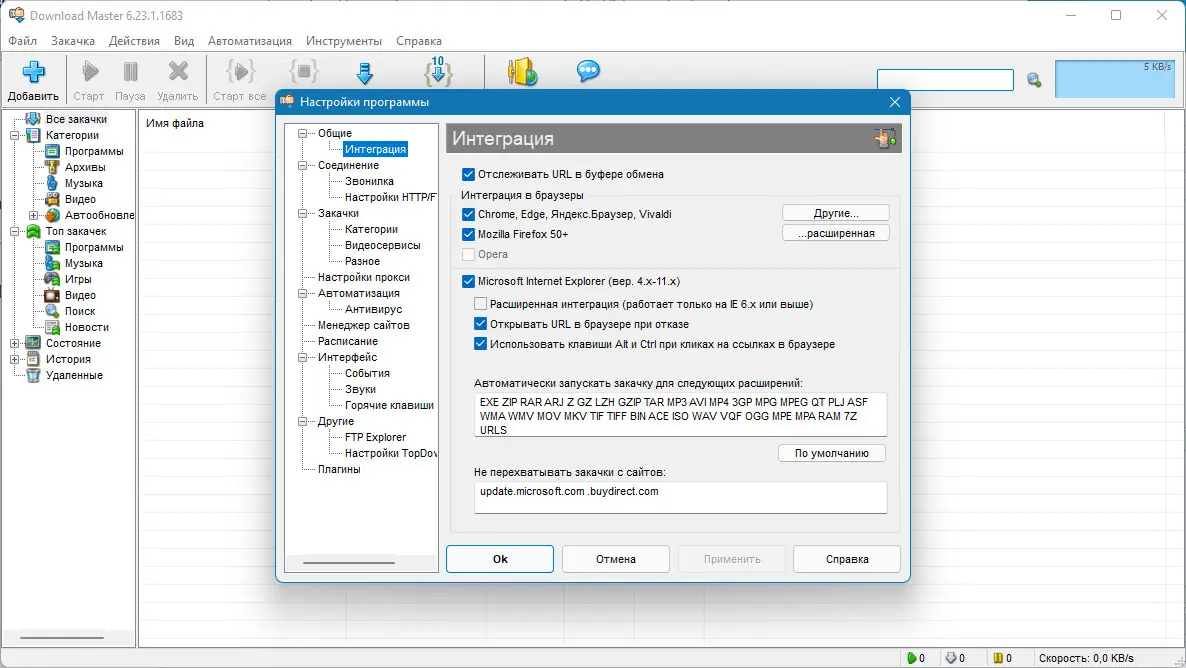The height and width of the screenshot is (668, 1186).
Task: Click the Игры gamepad icon
Action: 52,279
